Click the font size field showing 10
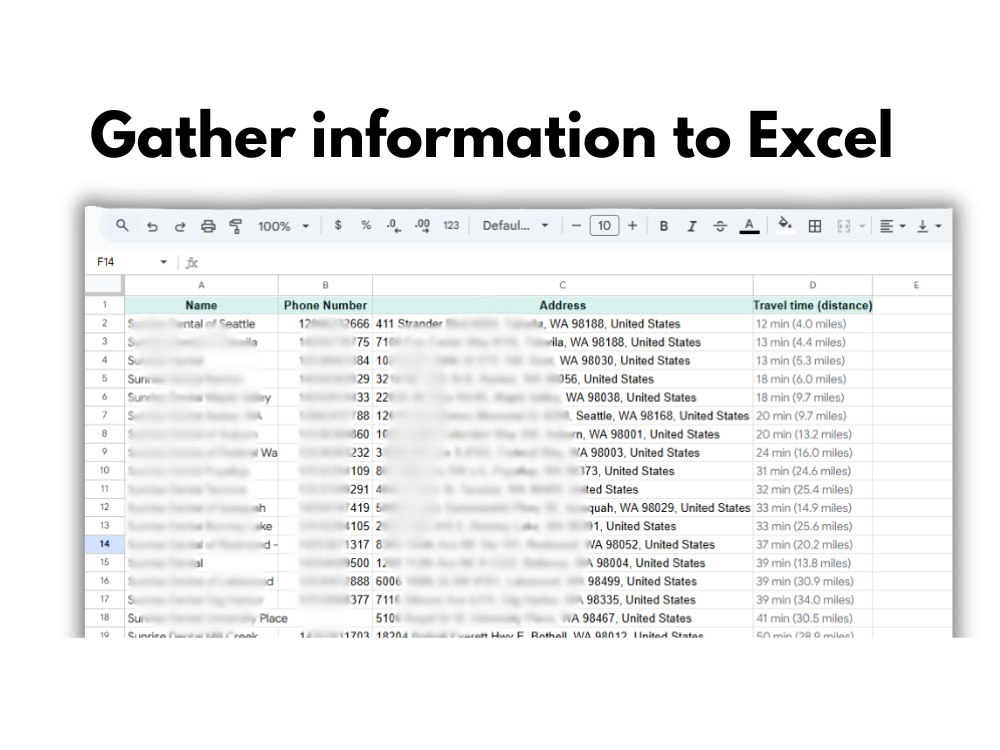Screen dimensions: 1000x750 [x=604, y=226]
